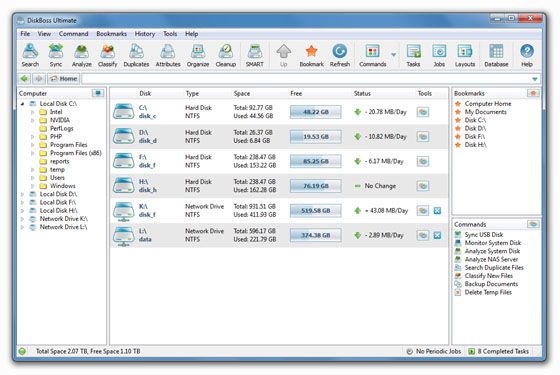Open the Duplicates finder tool
The width and height of the screenshot is (560, 375).
point(136,55)
